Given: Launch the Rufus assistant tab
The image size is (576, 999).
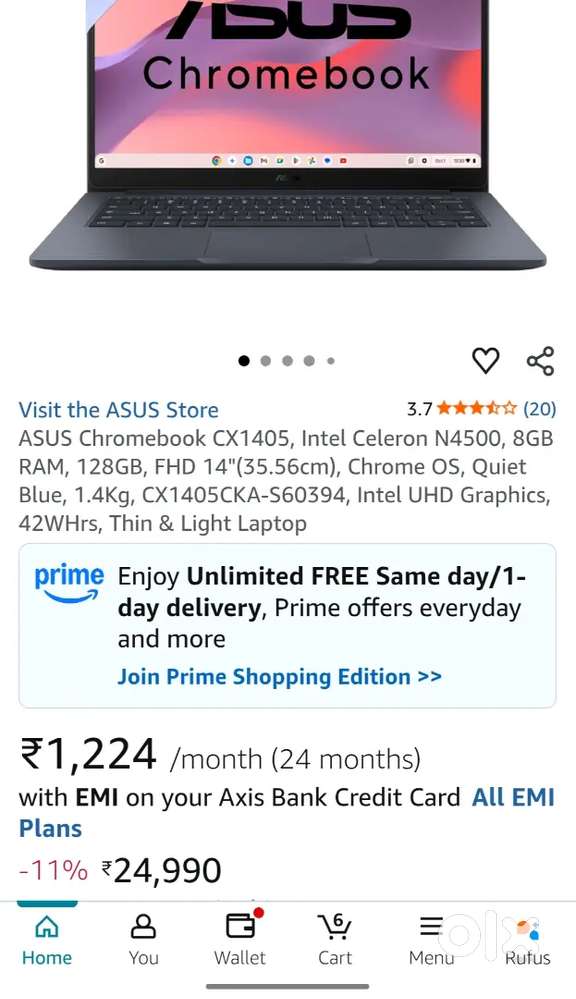Looking at the screenshot, I should click(x=528, y=940).
